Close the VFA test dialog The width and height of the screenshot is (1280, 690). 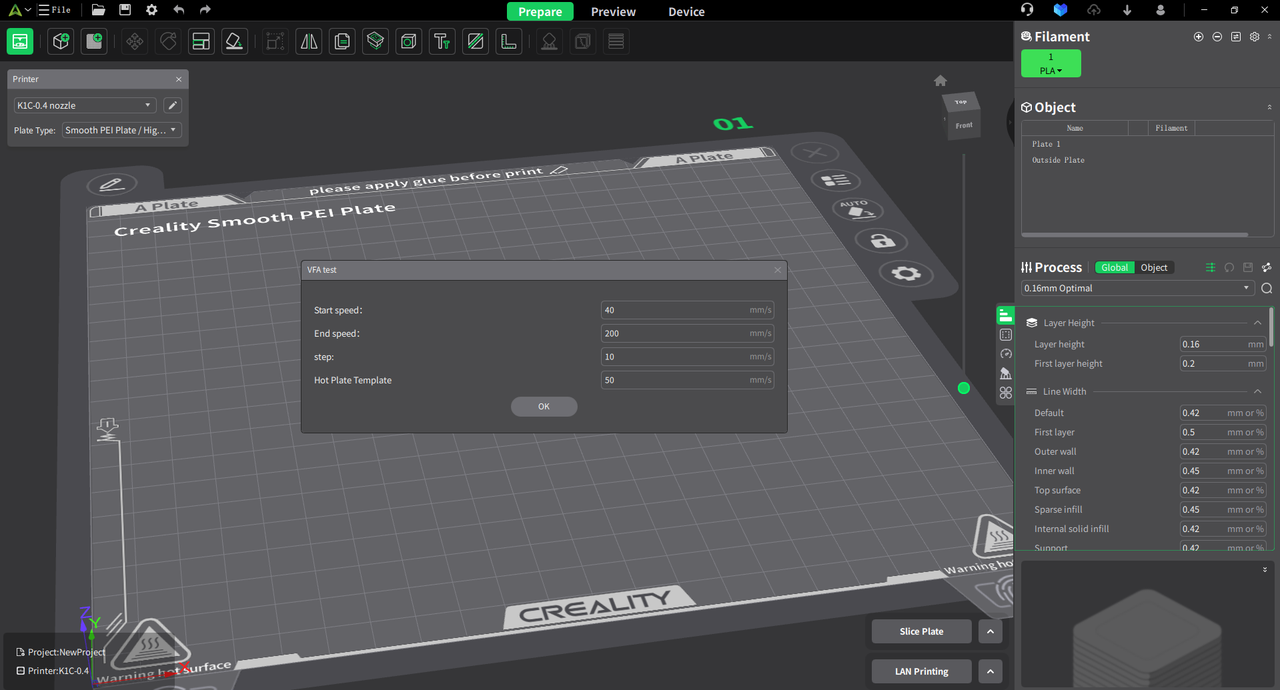coord(777,270)
